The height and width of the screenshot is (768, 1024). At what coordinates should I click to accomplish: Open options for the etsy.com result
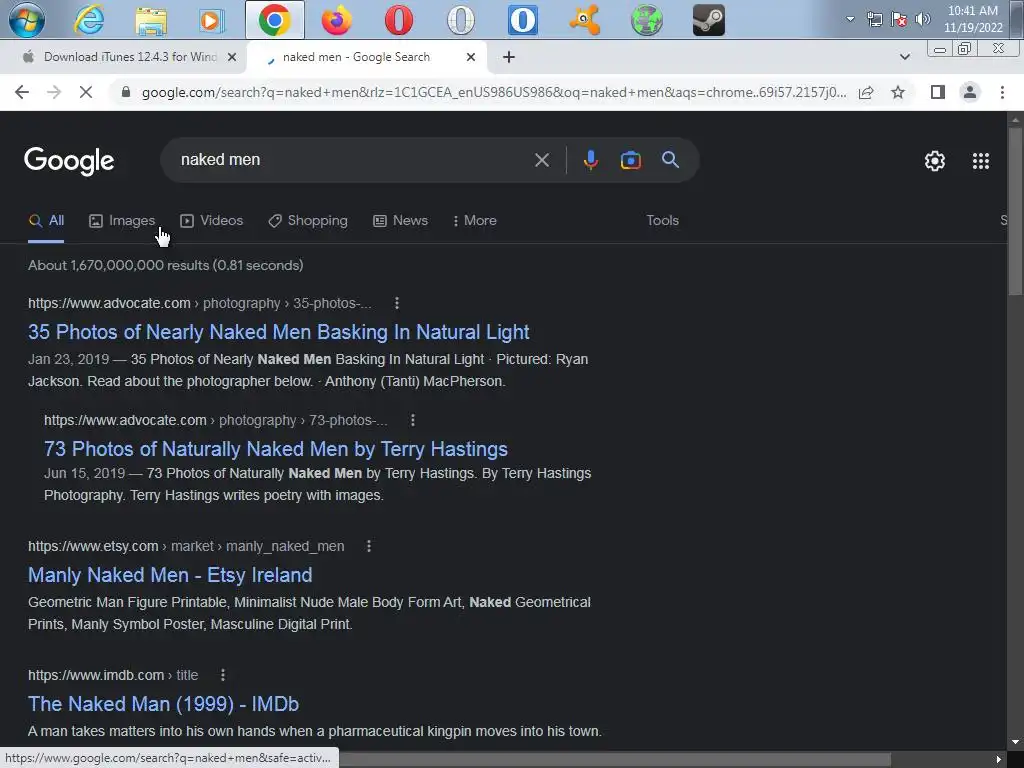368,546
